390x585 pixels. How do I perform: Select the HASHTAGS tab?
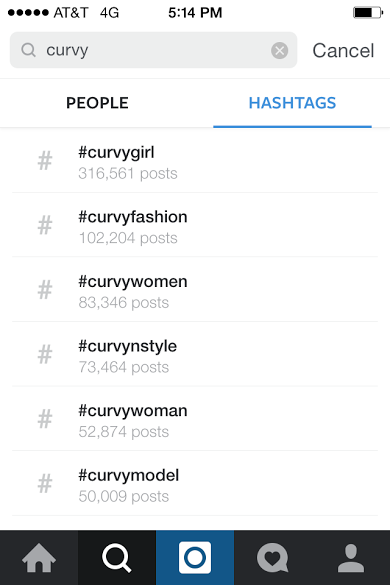pos(292,103)
